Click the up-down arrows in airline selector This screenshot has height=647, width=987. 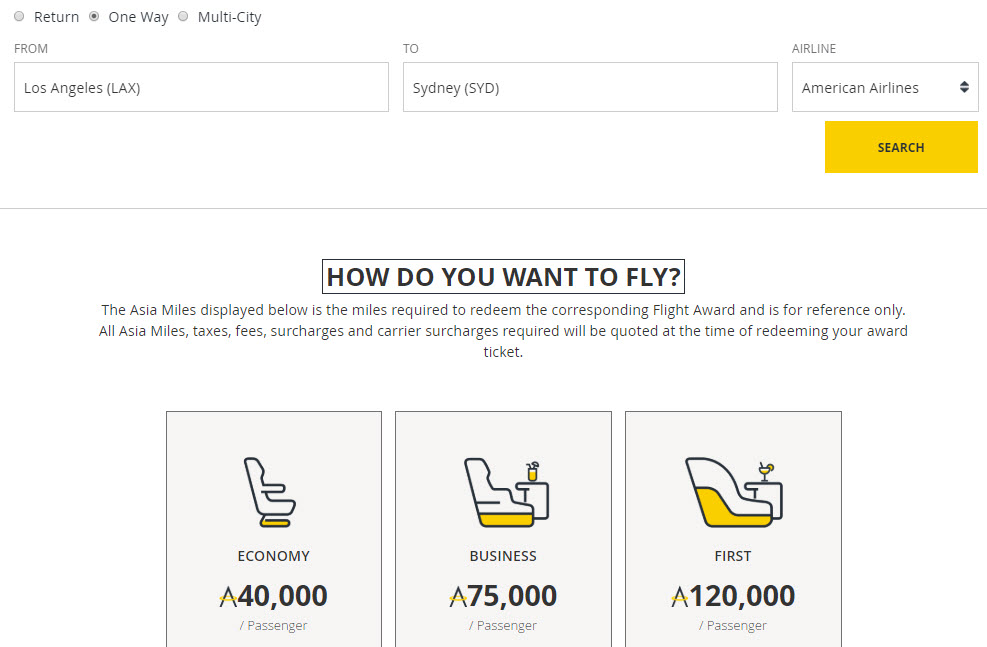[966, 87]
